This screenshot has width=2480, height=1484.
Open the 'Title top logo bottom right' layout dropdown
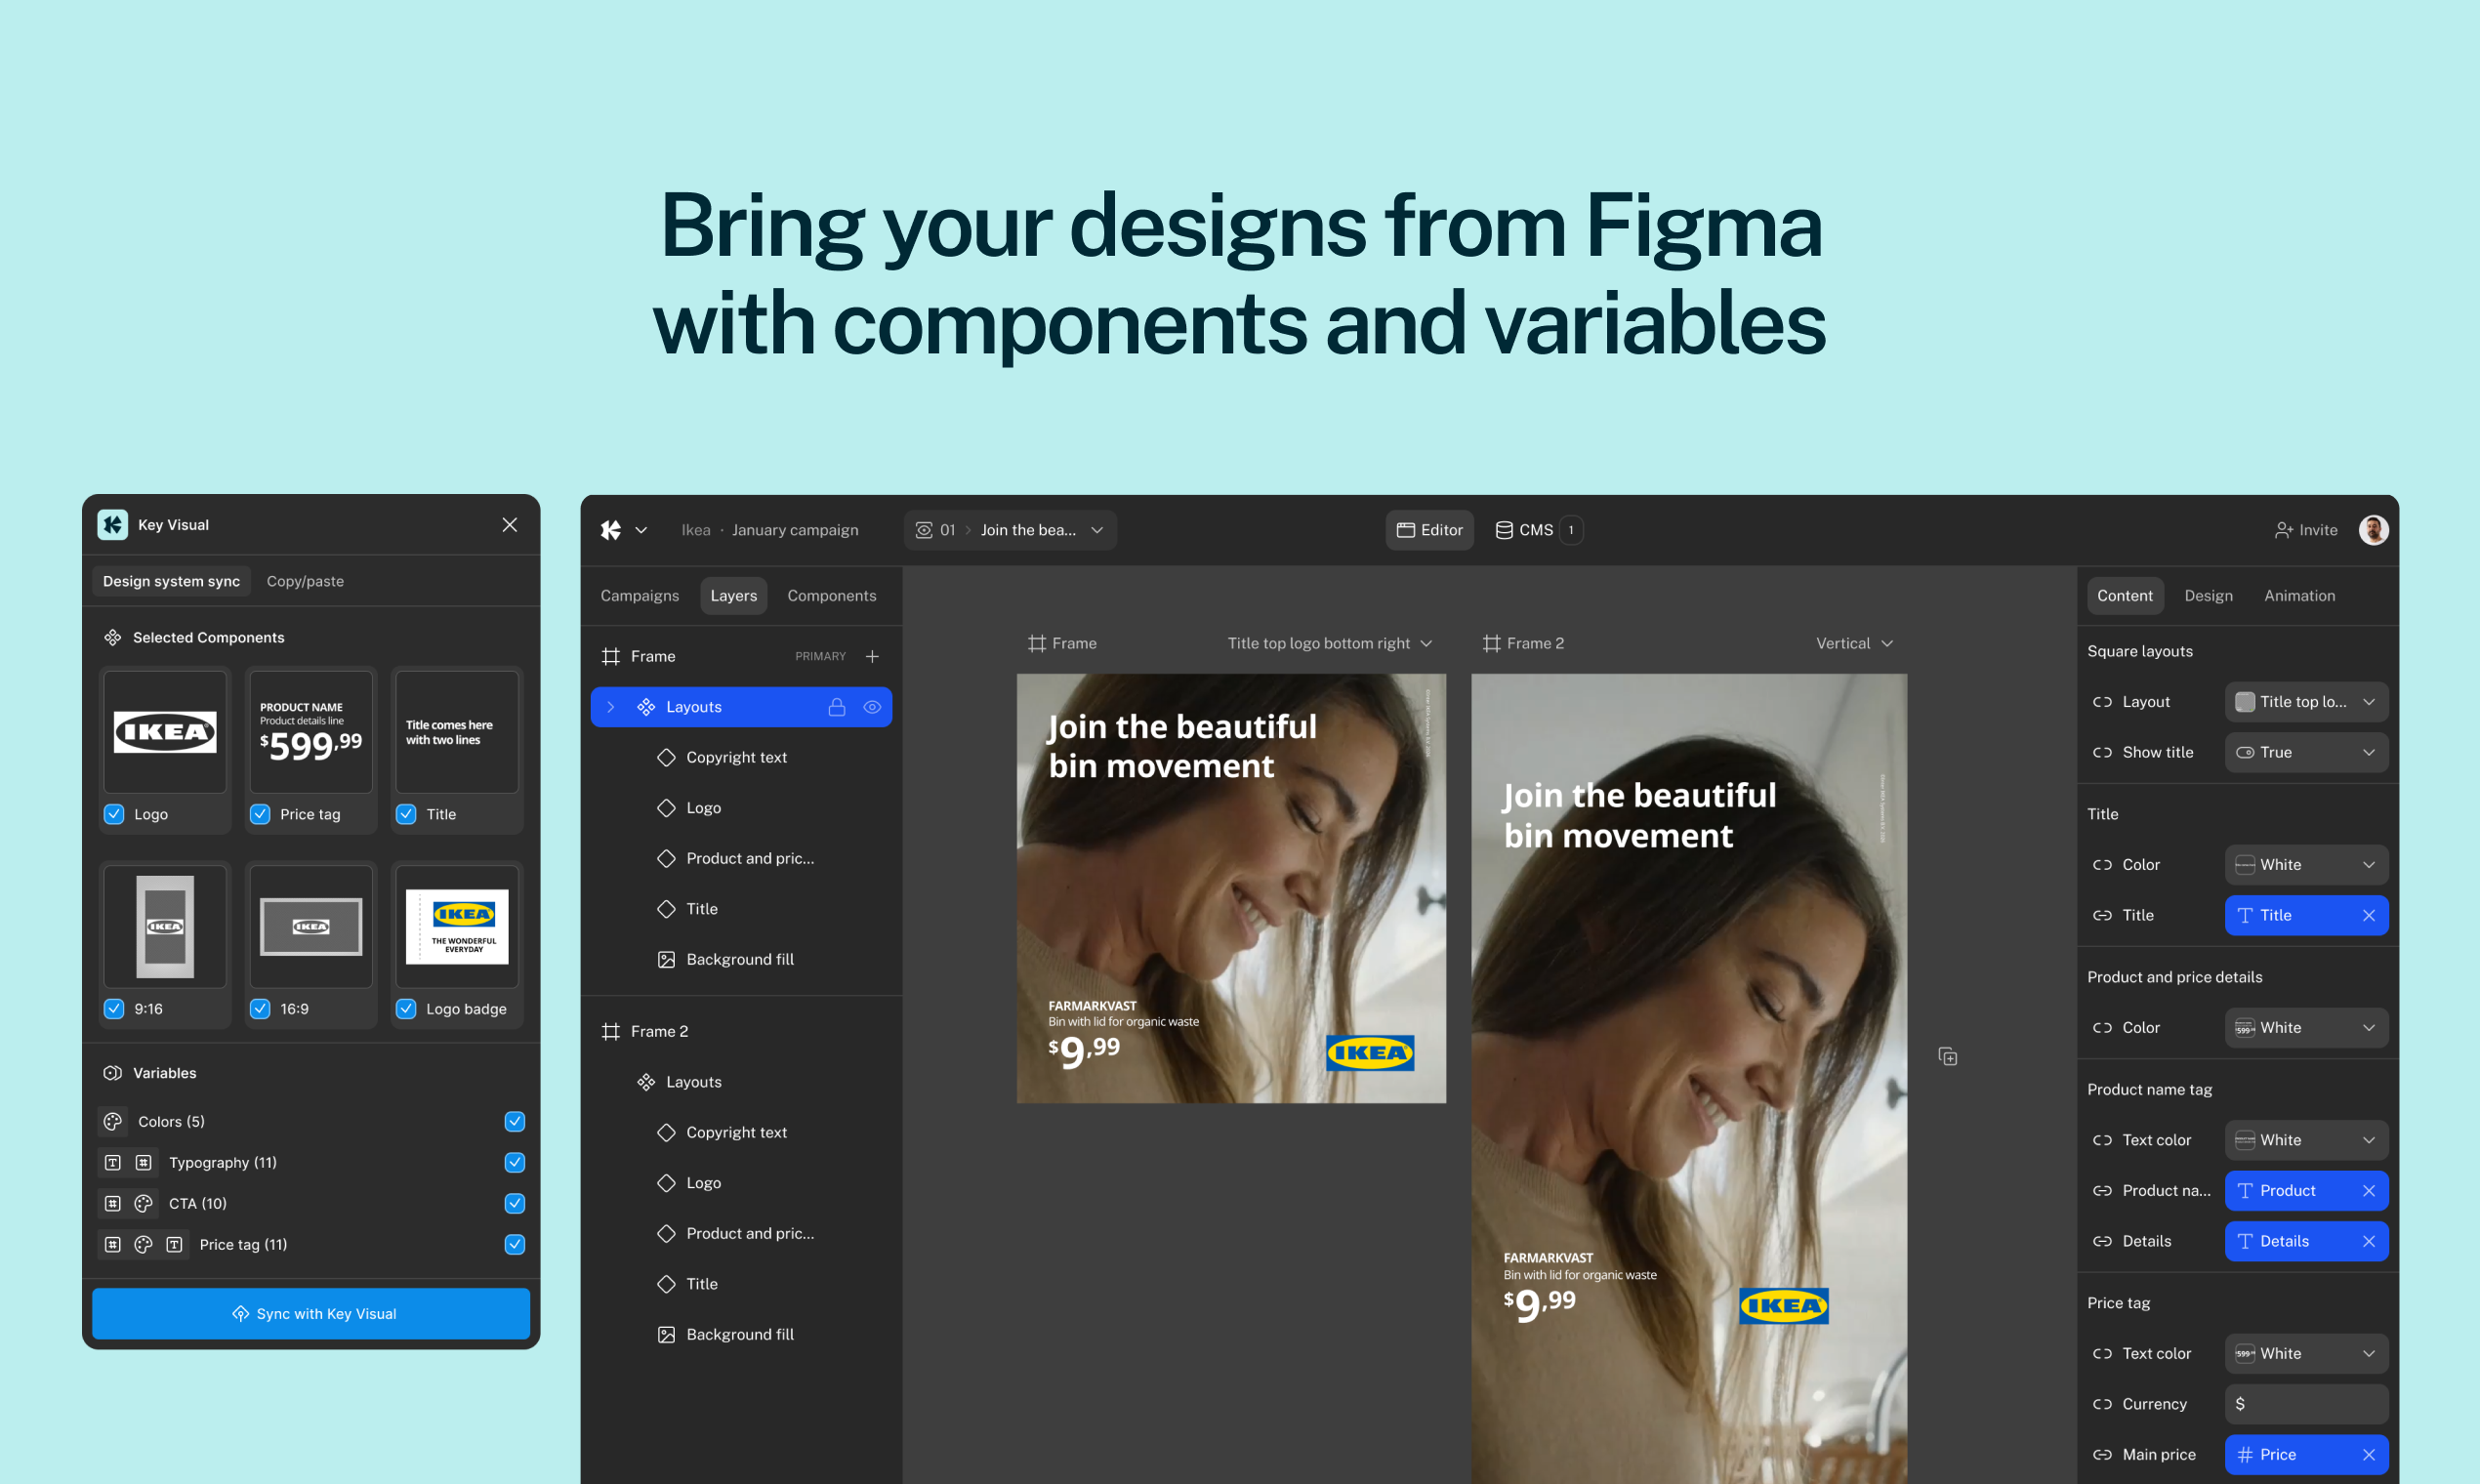pos(1330,643)
